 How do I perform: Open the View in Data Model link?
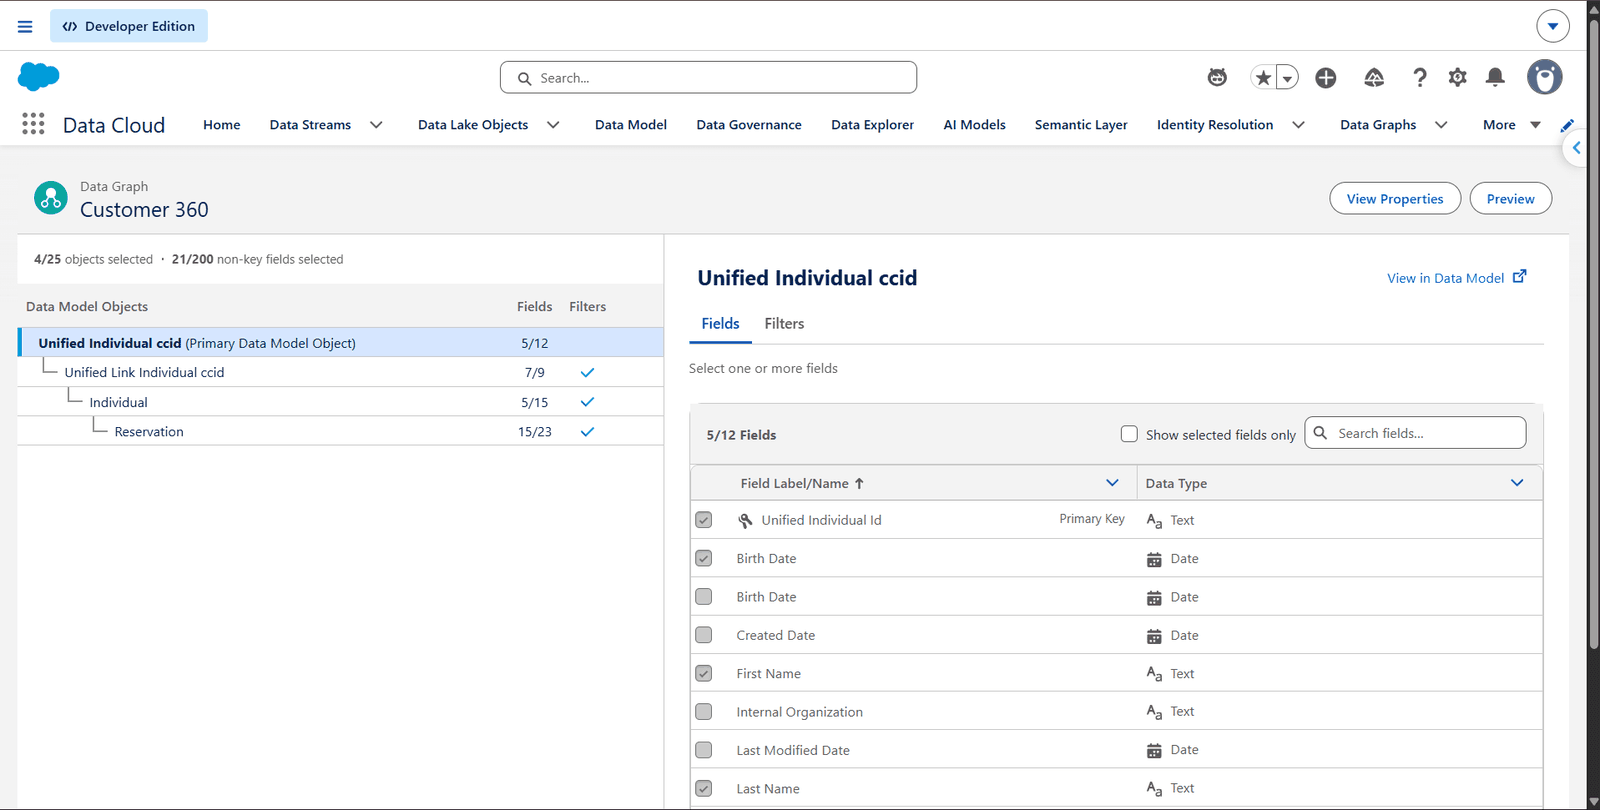1445,278
